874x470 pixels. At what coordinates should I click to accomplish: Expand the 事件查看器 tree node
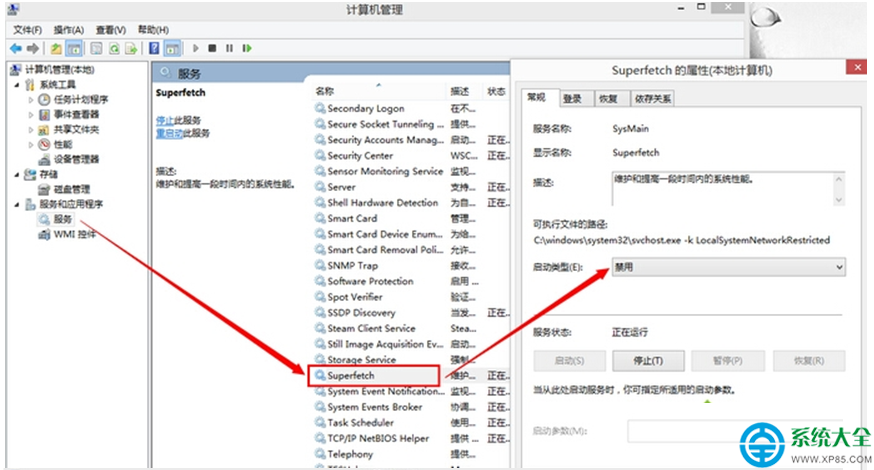(31, 115)
